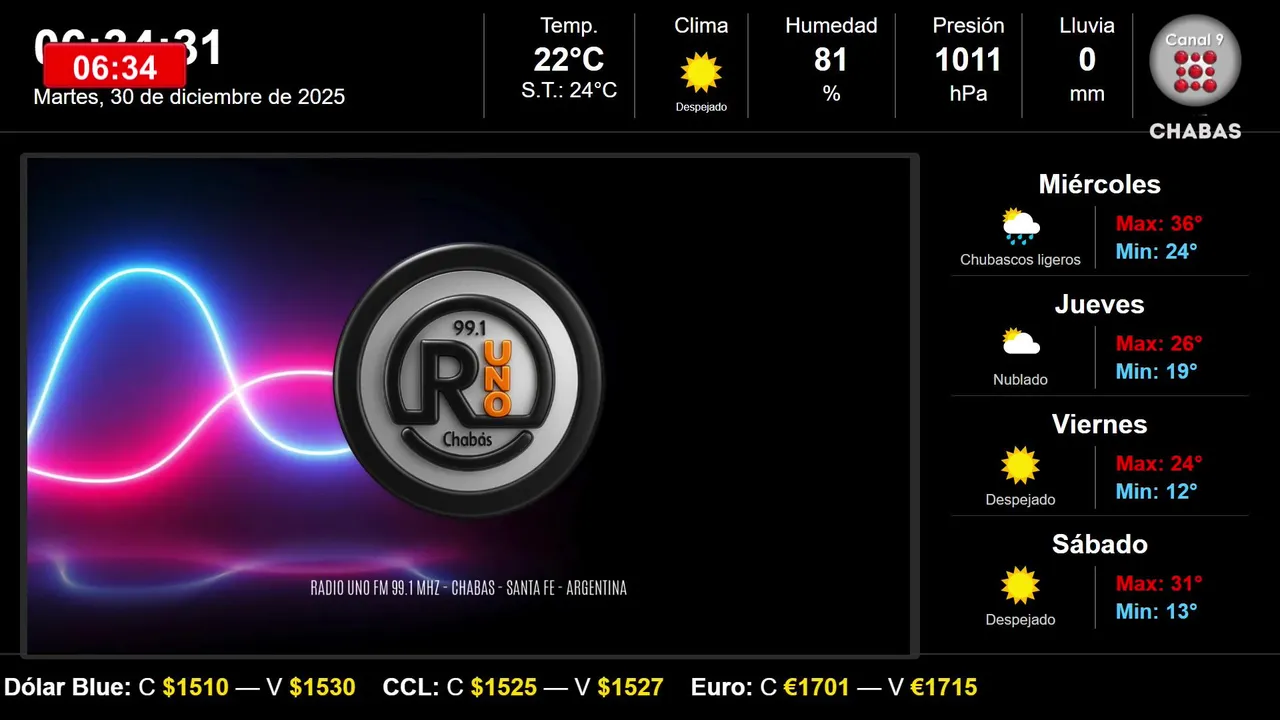Select the Viernes forecast heading

(1100, 424)
